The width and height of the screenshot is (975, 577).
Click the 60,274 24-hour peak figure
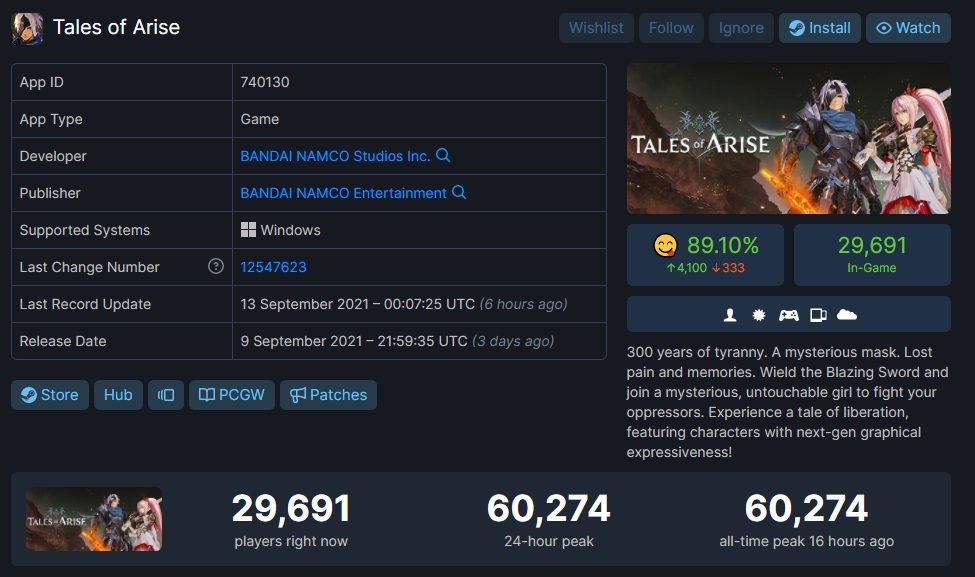click(548, 509)
